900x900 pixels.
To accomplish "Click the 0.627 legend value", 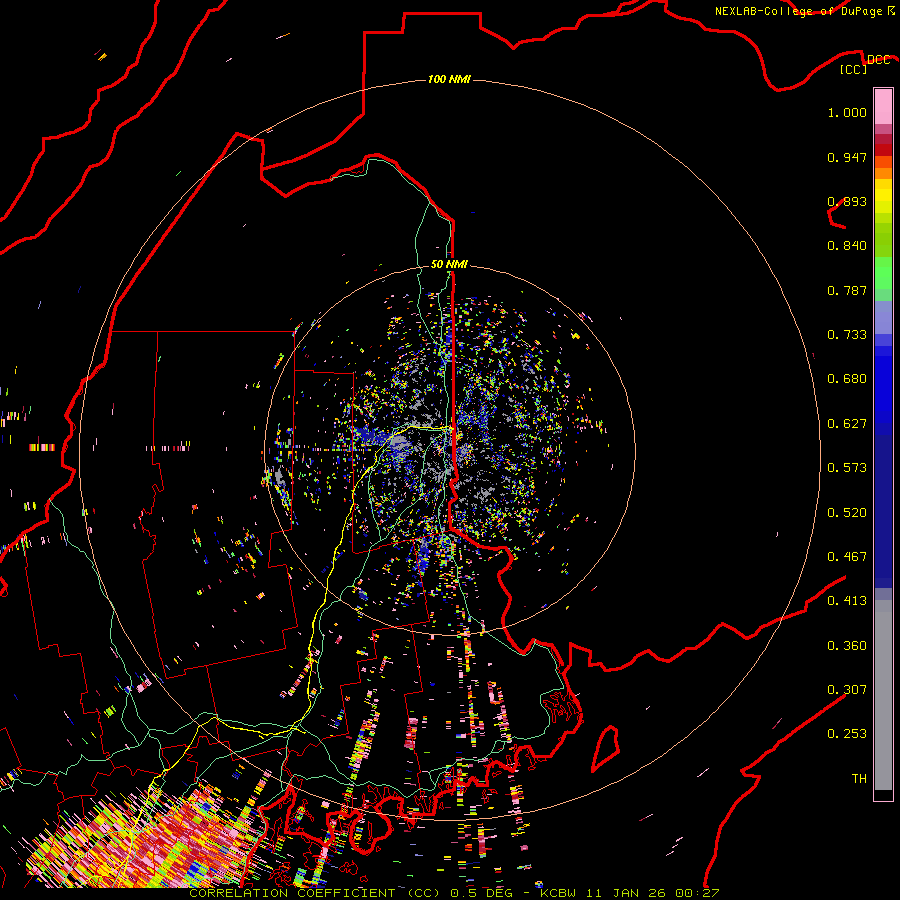I will coord(847,424).
